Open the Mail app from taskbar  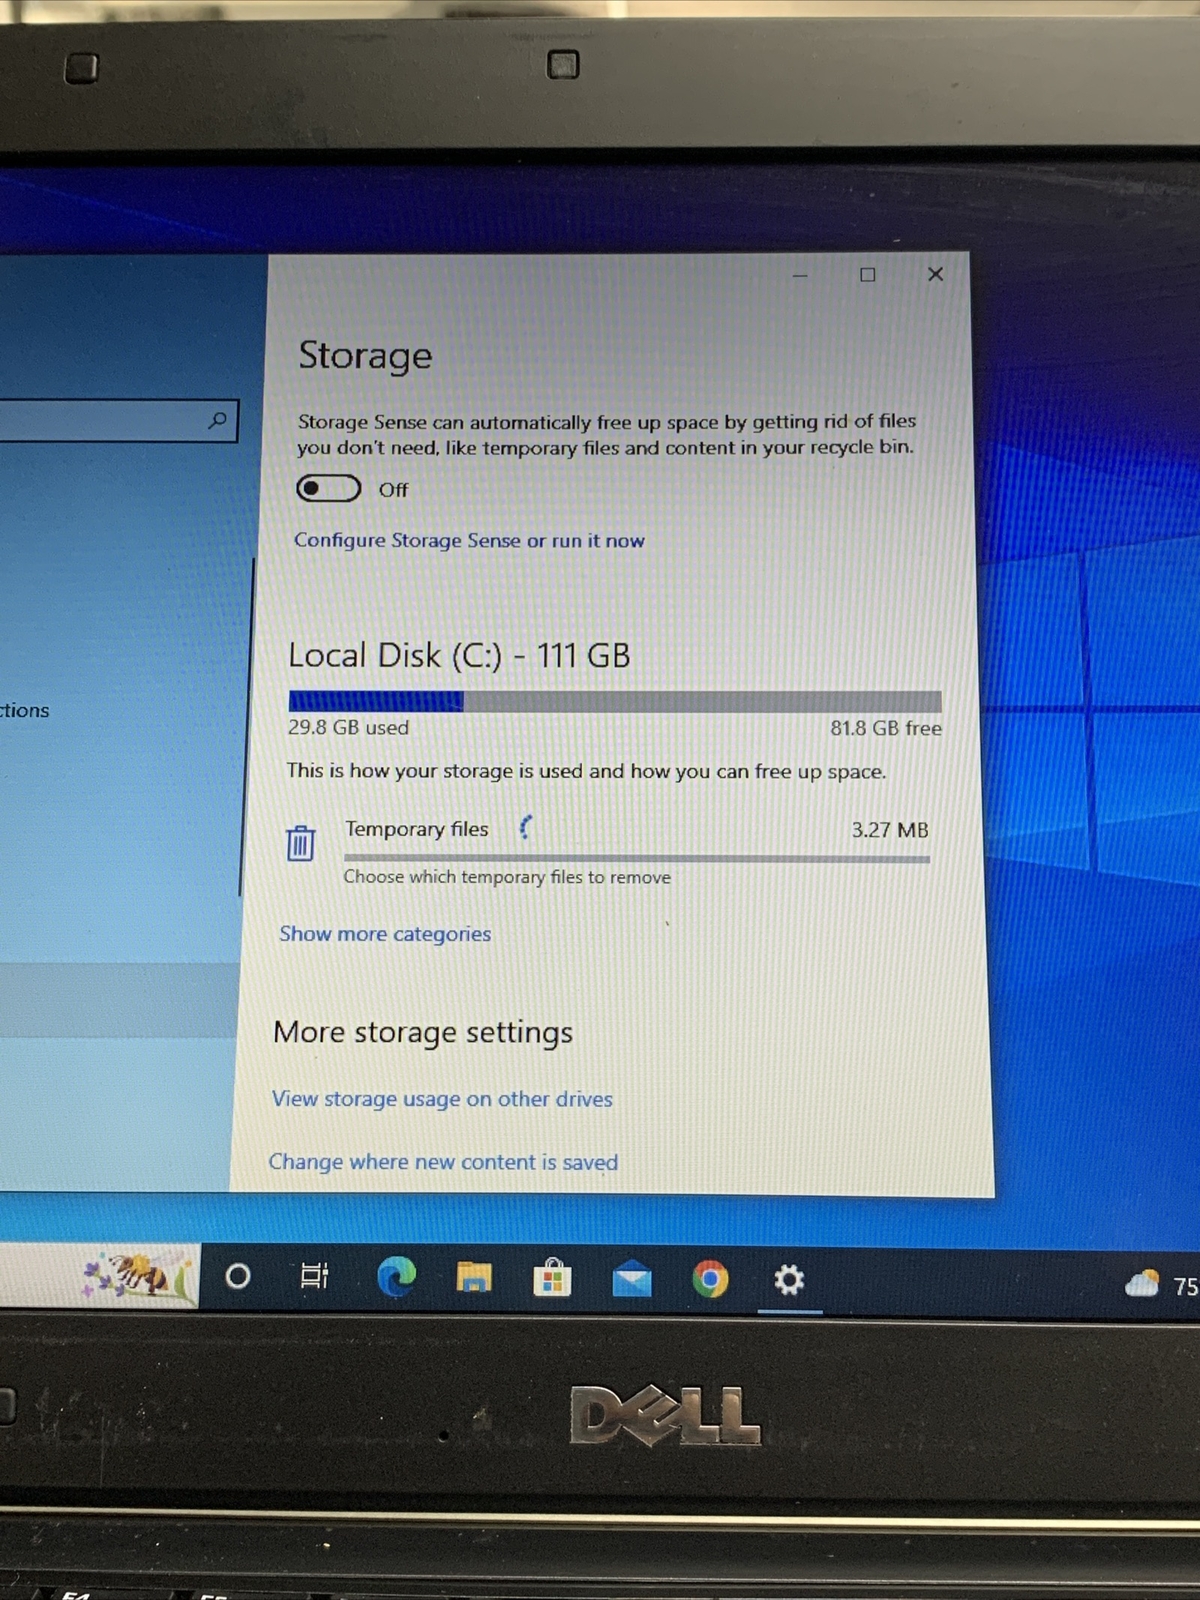coord(631,1279)
